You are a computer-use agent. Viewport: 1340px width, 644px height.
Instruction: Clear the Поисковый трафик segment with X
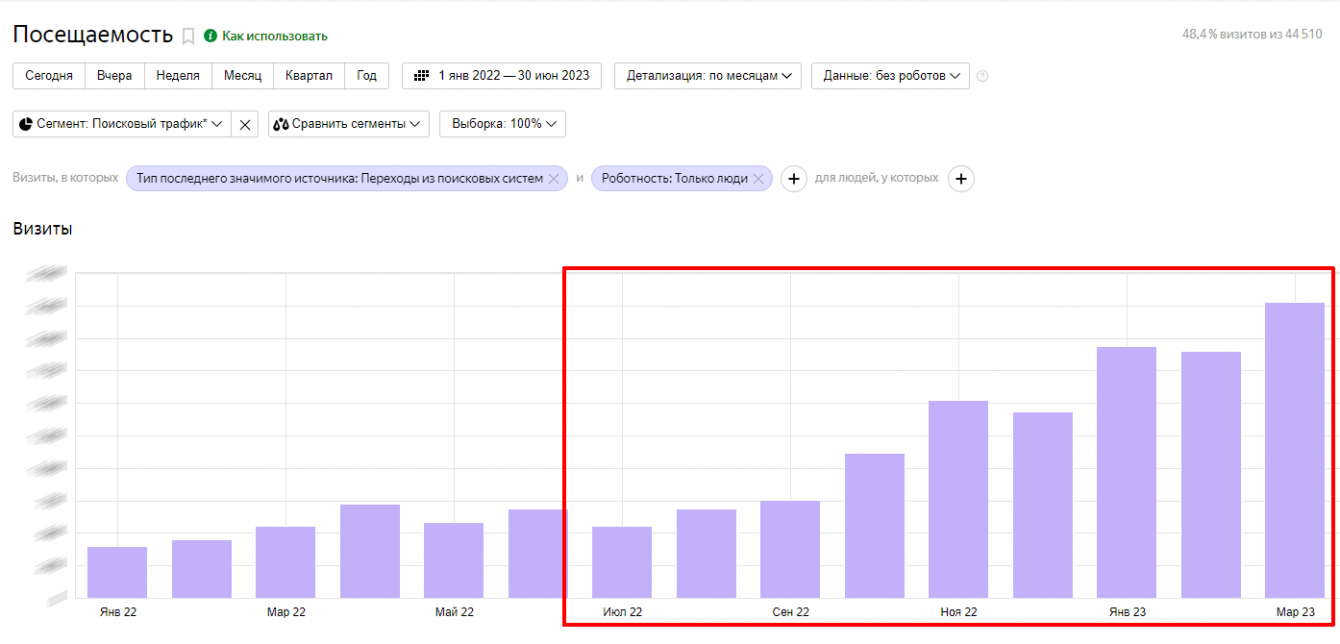245,124
